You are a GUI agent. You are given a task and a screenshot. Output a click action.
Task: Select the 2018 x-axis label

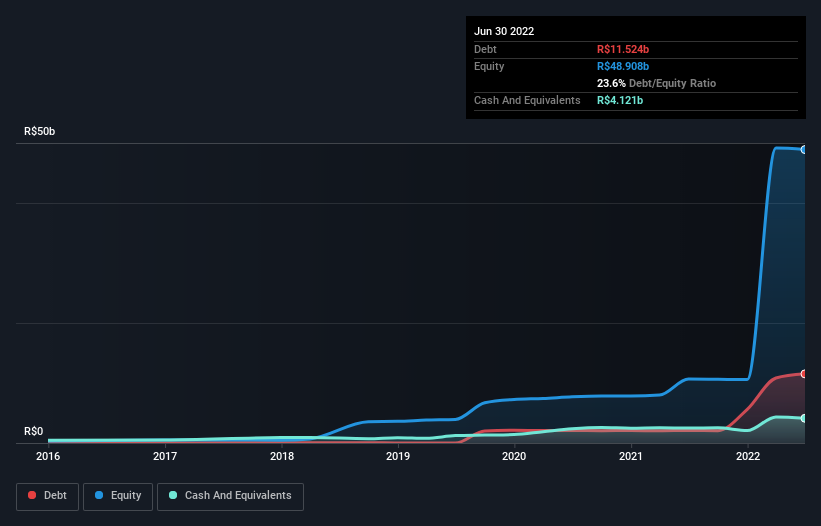(282, 456)
